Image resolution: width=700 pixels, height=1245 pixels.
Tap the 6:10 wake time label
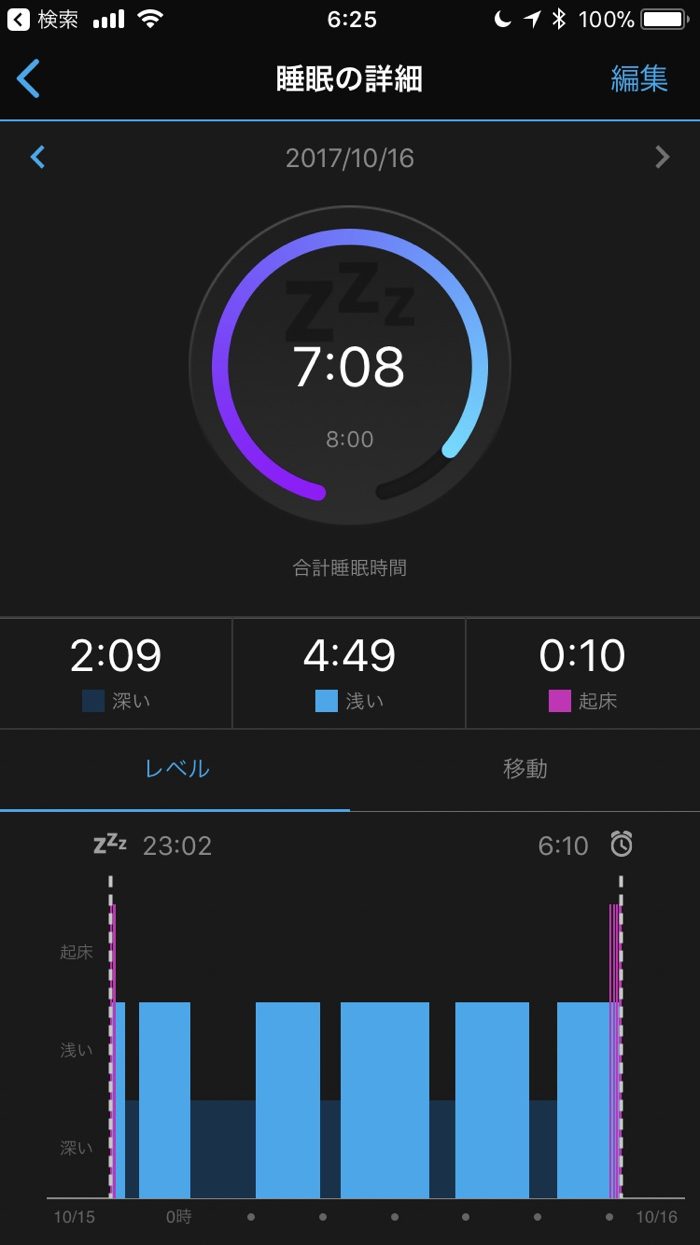563,846
